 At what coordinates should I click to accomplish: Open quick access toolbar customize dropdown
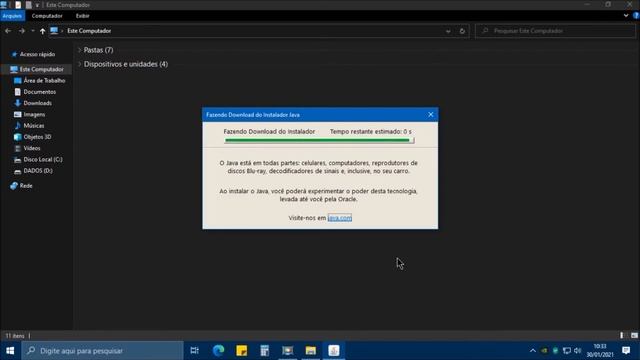click(37, 5)
